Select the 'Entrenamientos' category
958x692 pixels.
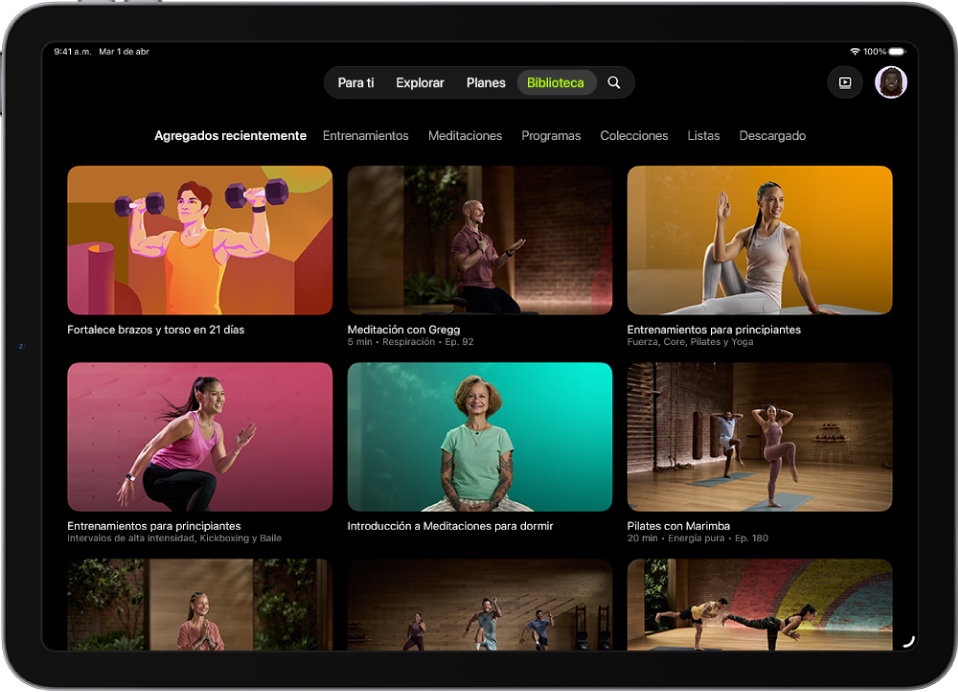(366, 135)
